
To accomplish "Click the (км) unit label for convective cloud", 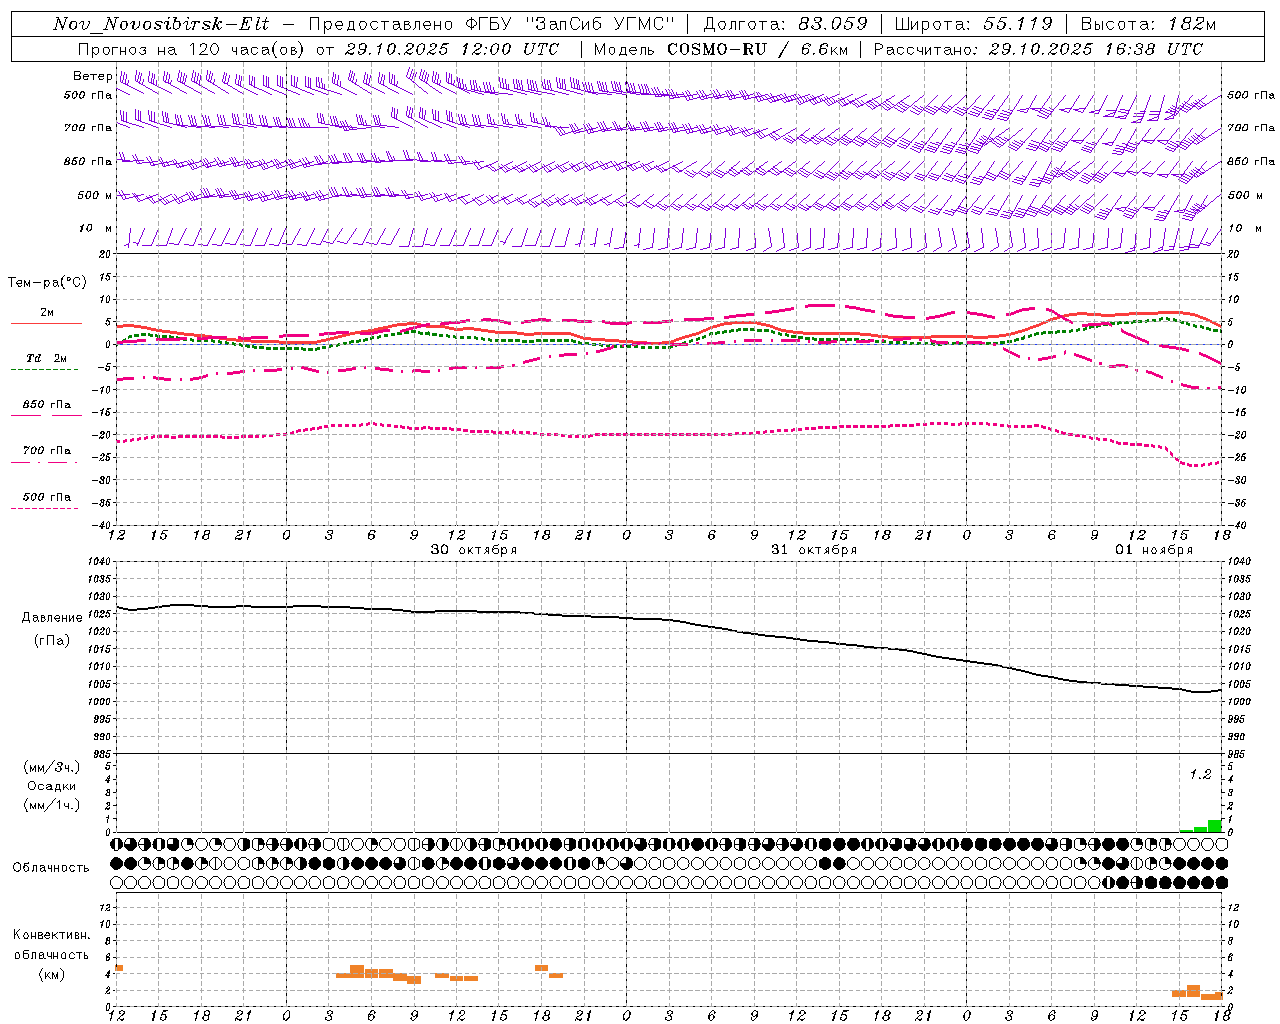I will tap(51, 975).
